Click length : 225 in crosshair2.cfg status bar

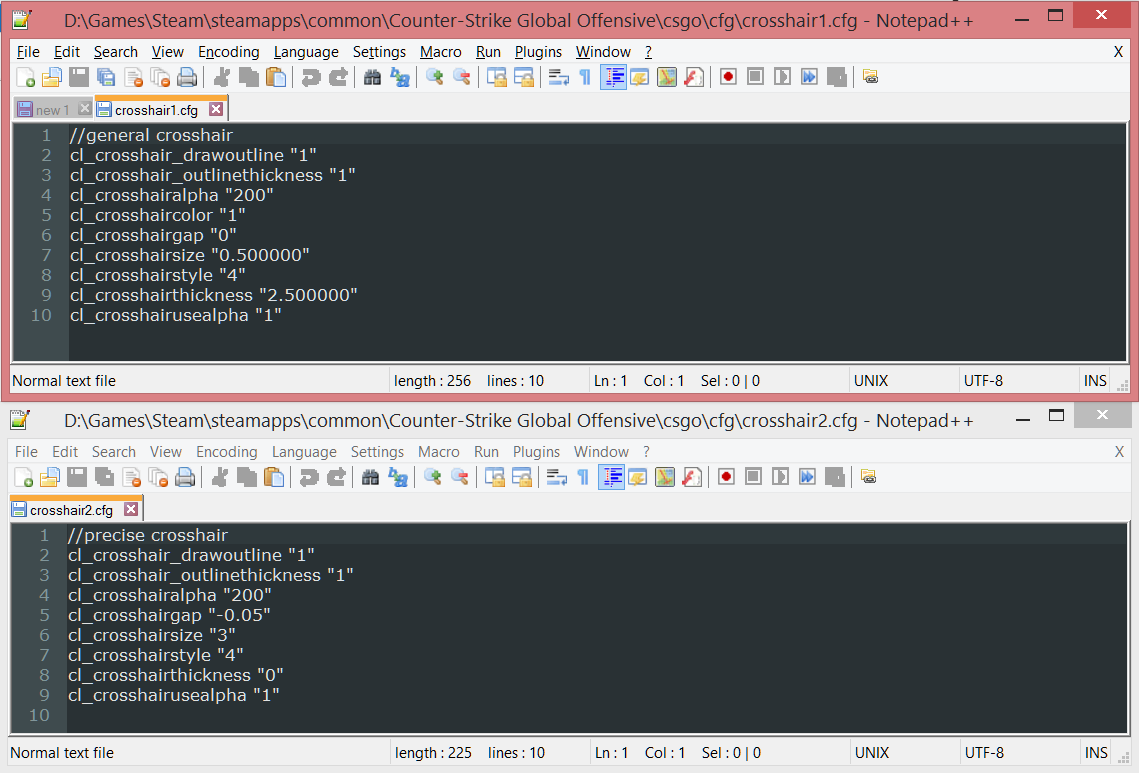pos(433,753)
